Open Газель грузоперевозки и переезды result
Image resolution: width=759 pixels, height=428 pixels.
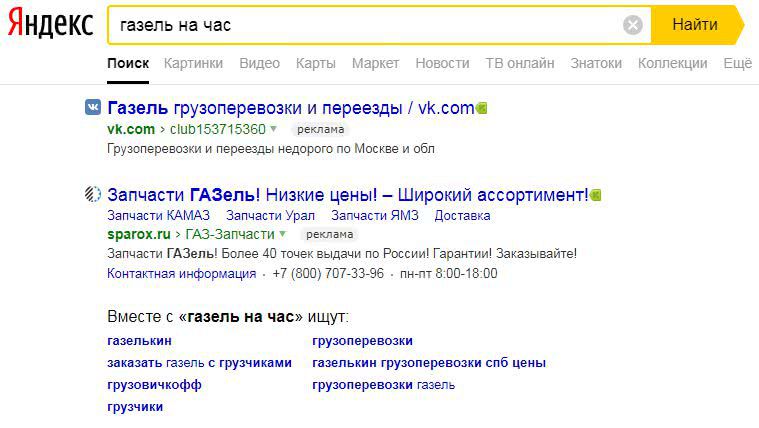[x=290, y=108]
